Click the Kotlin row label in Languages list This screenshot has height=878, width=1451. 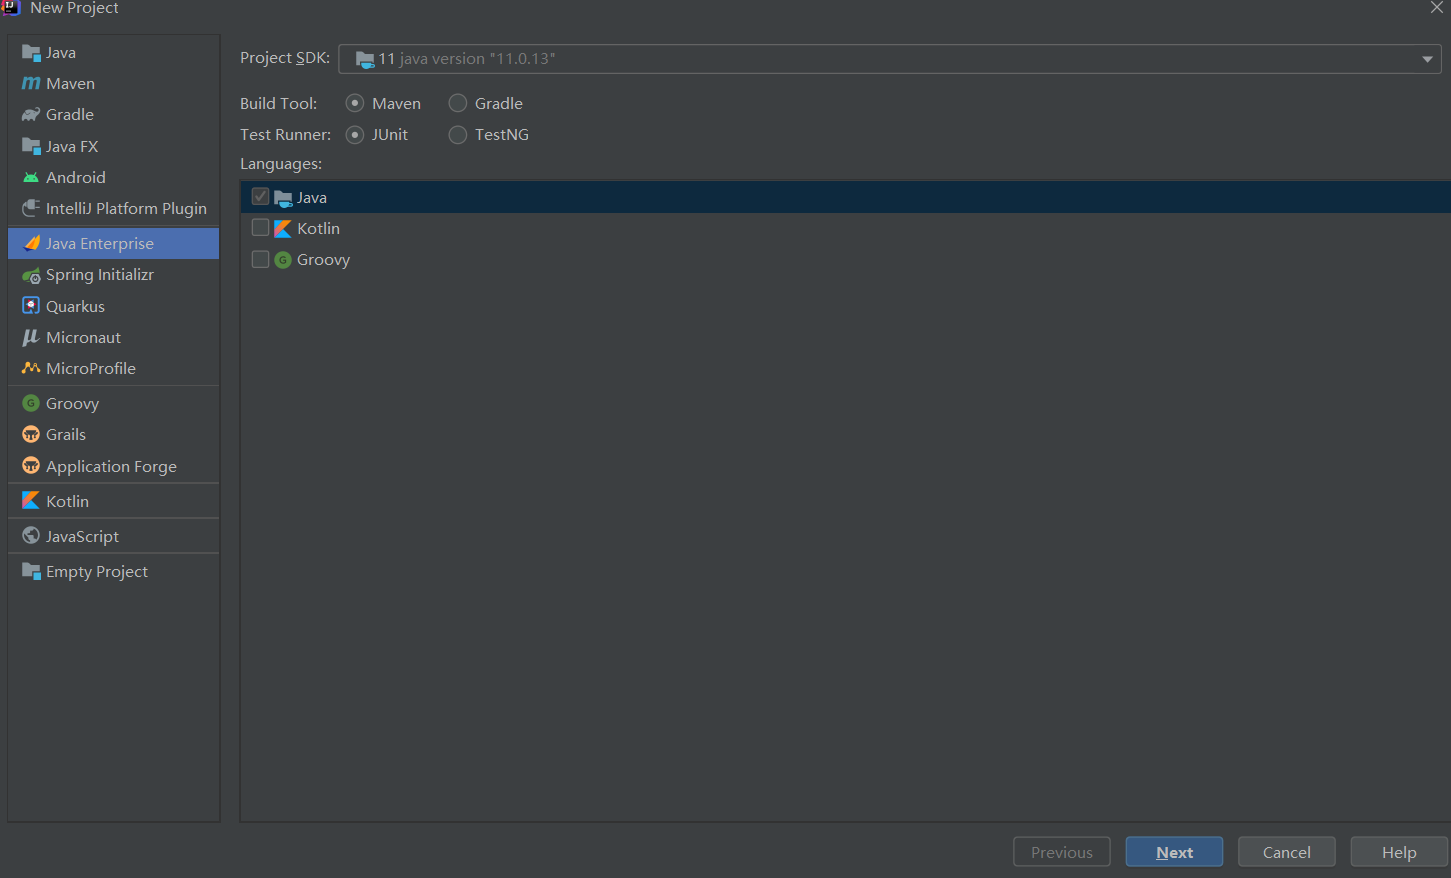click(318, 229)
